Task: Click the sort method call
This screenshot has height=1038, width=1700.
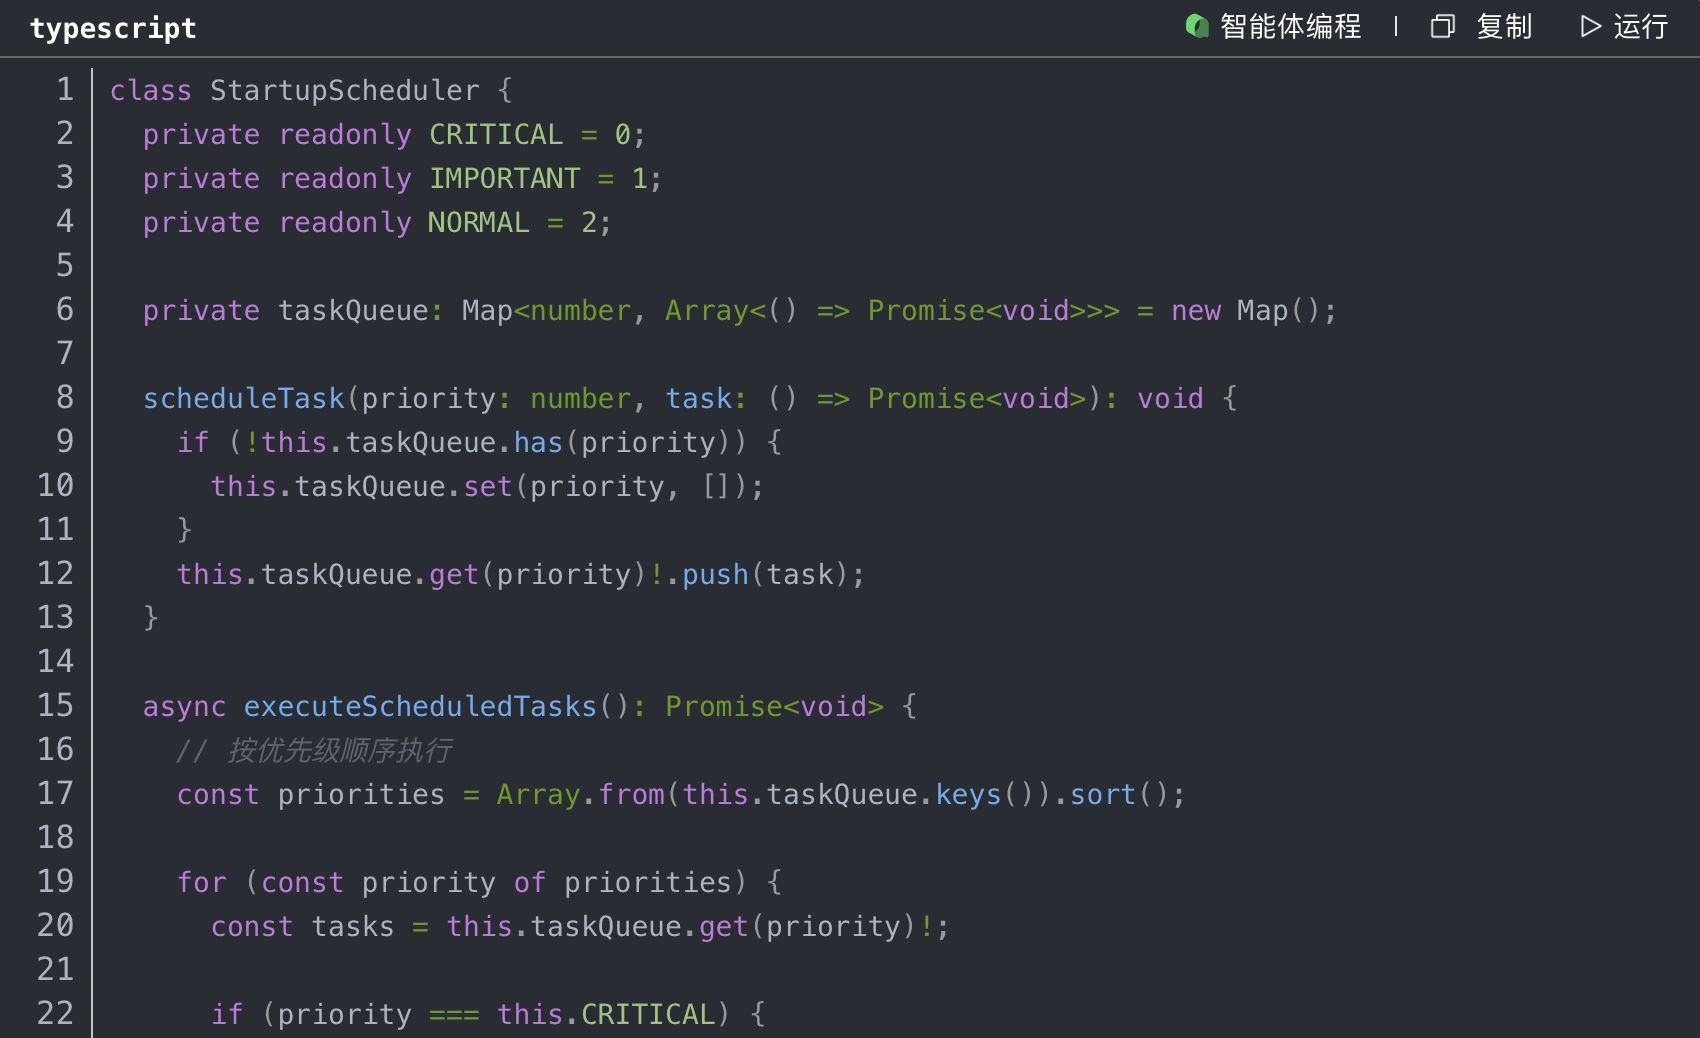Action: coord(1103,795)
